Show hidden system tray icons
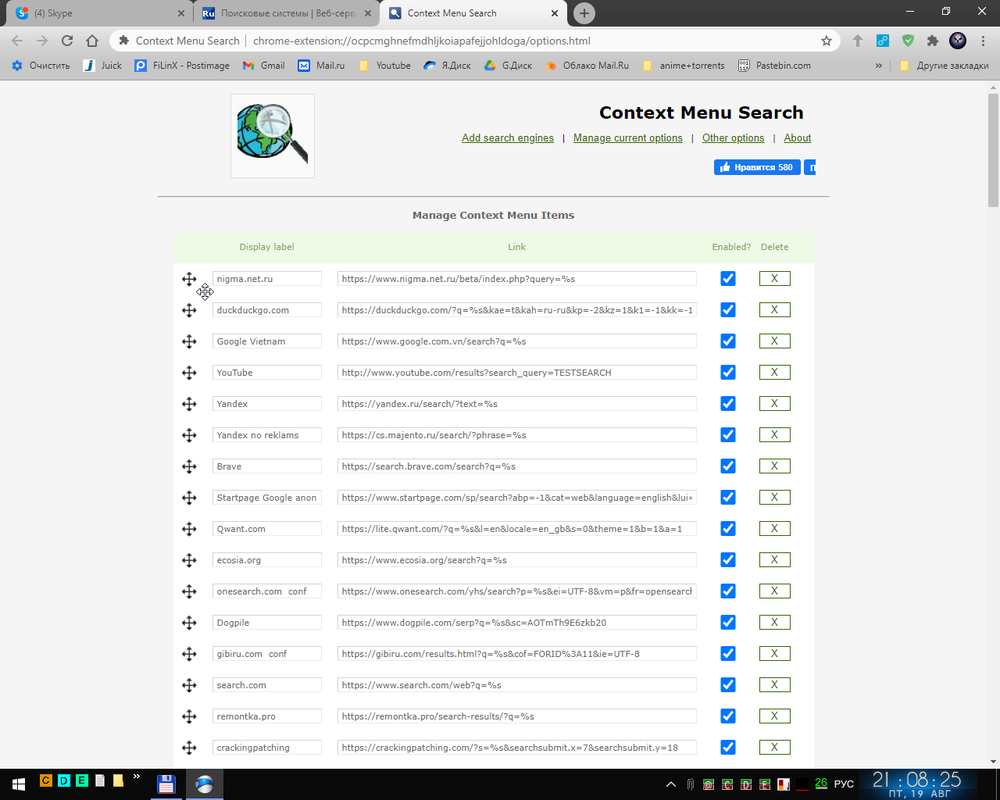Image resolution: width=1000 pixels, height=800 pixels. click(x=671, y=784)
